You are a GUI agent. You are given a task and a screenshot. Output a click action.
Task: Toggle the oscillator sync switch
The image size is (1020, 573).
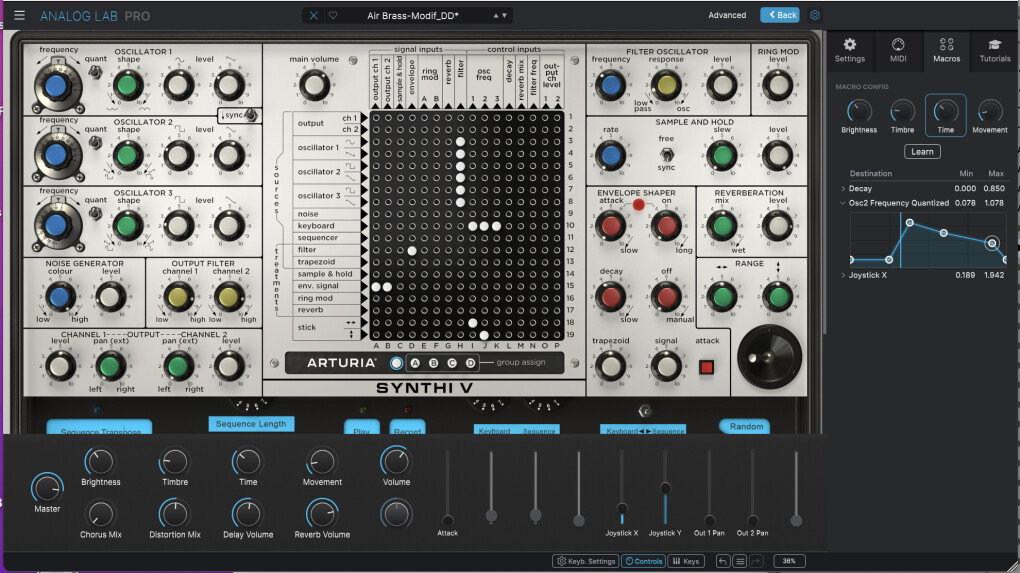[x=250, y=115]
